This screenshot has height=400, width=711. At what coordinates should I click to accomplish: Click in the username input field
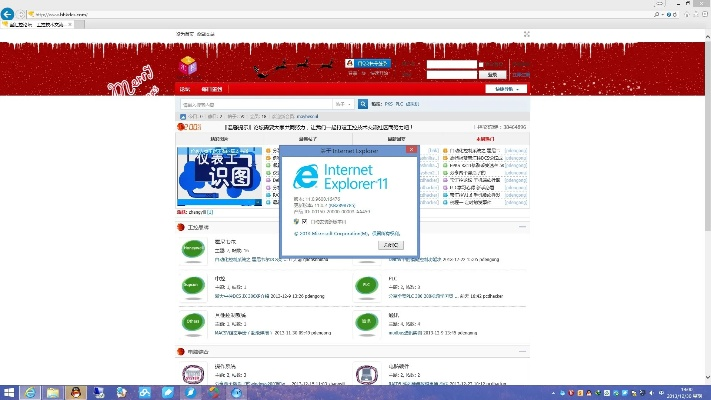[x=452, y=64]
